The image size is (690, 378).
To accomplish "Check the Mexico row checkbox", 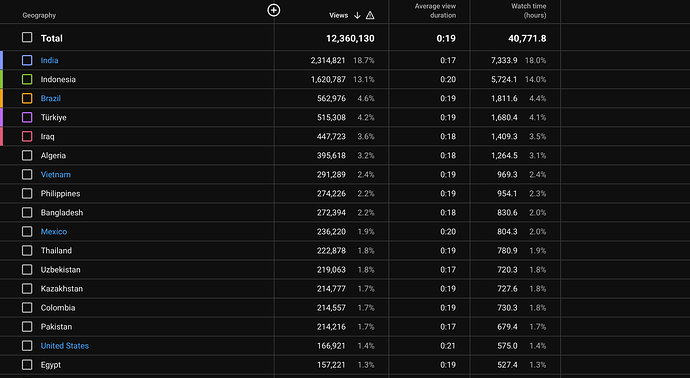I will pyautogui.click(x=27, y=231).
